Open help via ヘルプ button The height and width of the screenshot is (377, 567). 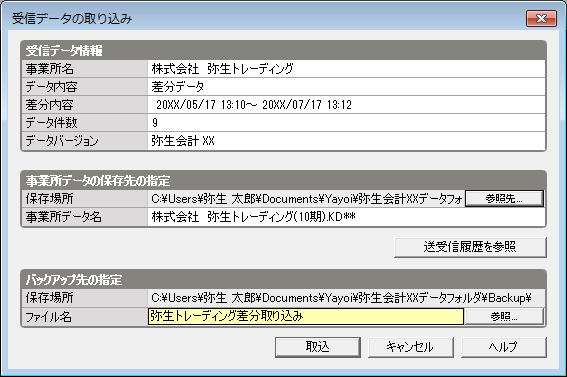[x=503, y=347]
